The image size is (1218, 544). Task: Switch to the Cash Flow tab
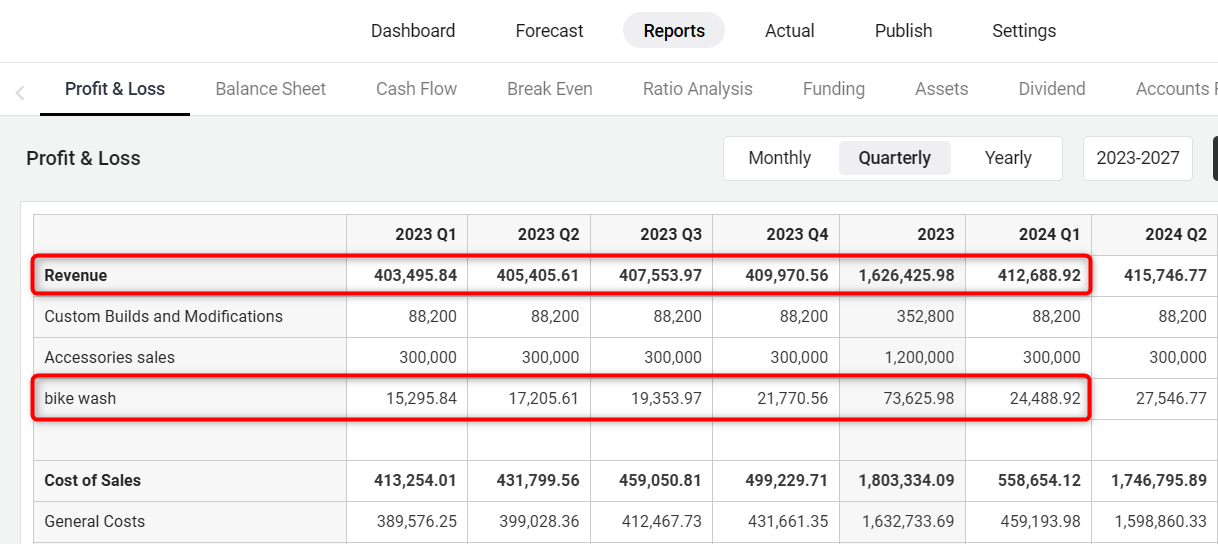point(416,89)
